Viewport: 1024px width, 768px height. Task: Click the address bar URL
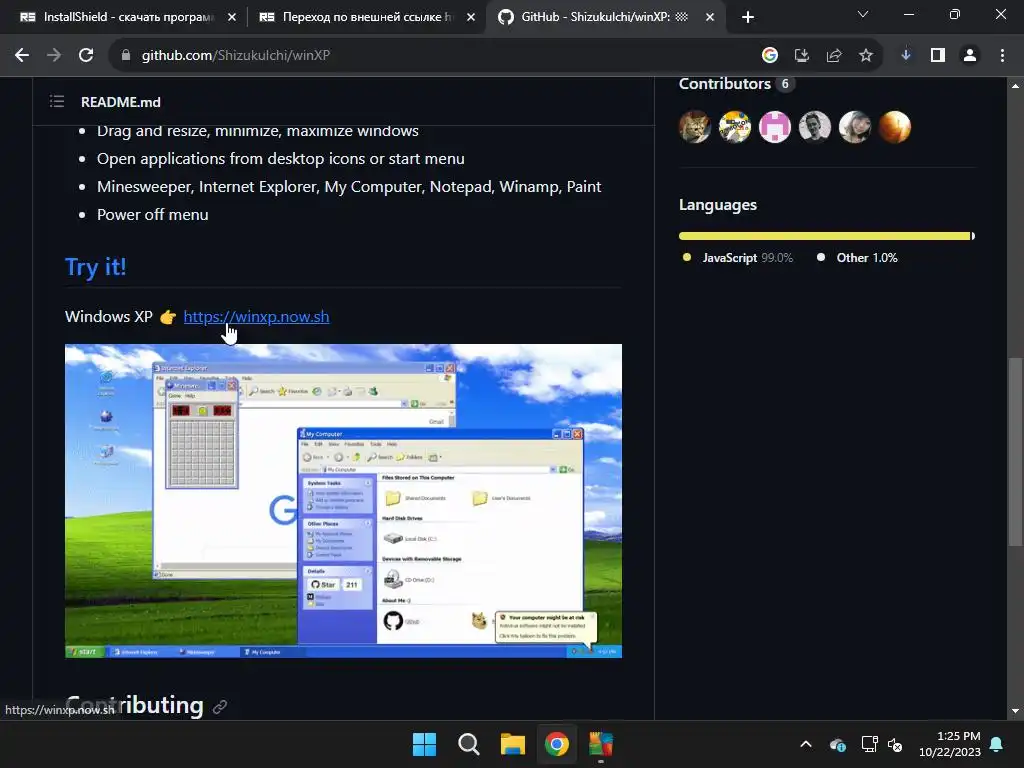pos(236,56)
